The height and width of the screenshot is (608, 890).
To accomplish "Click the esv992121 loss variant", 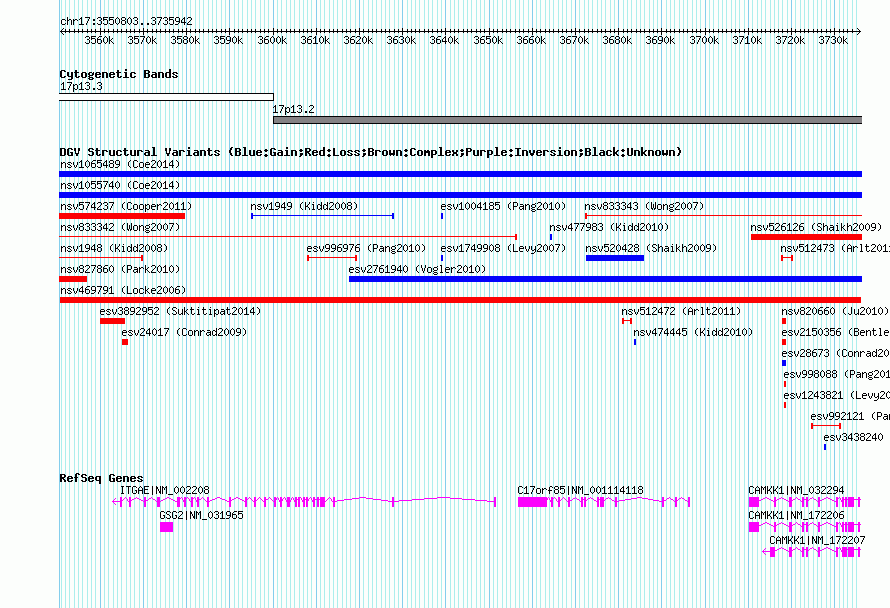I will 826,426.
